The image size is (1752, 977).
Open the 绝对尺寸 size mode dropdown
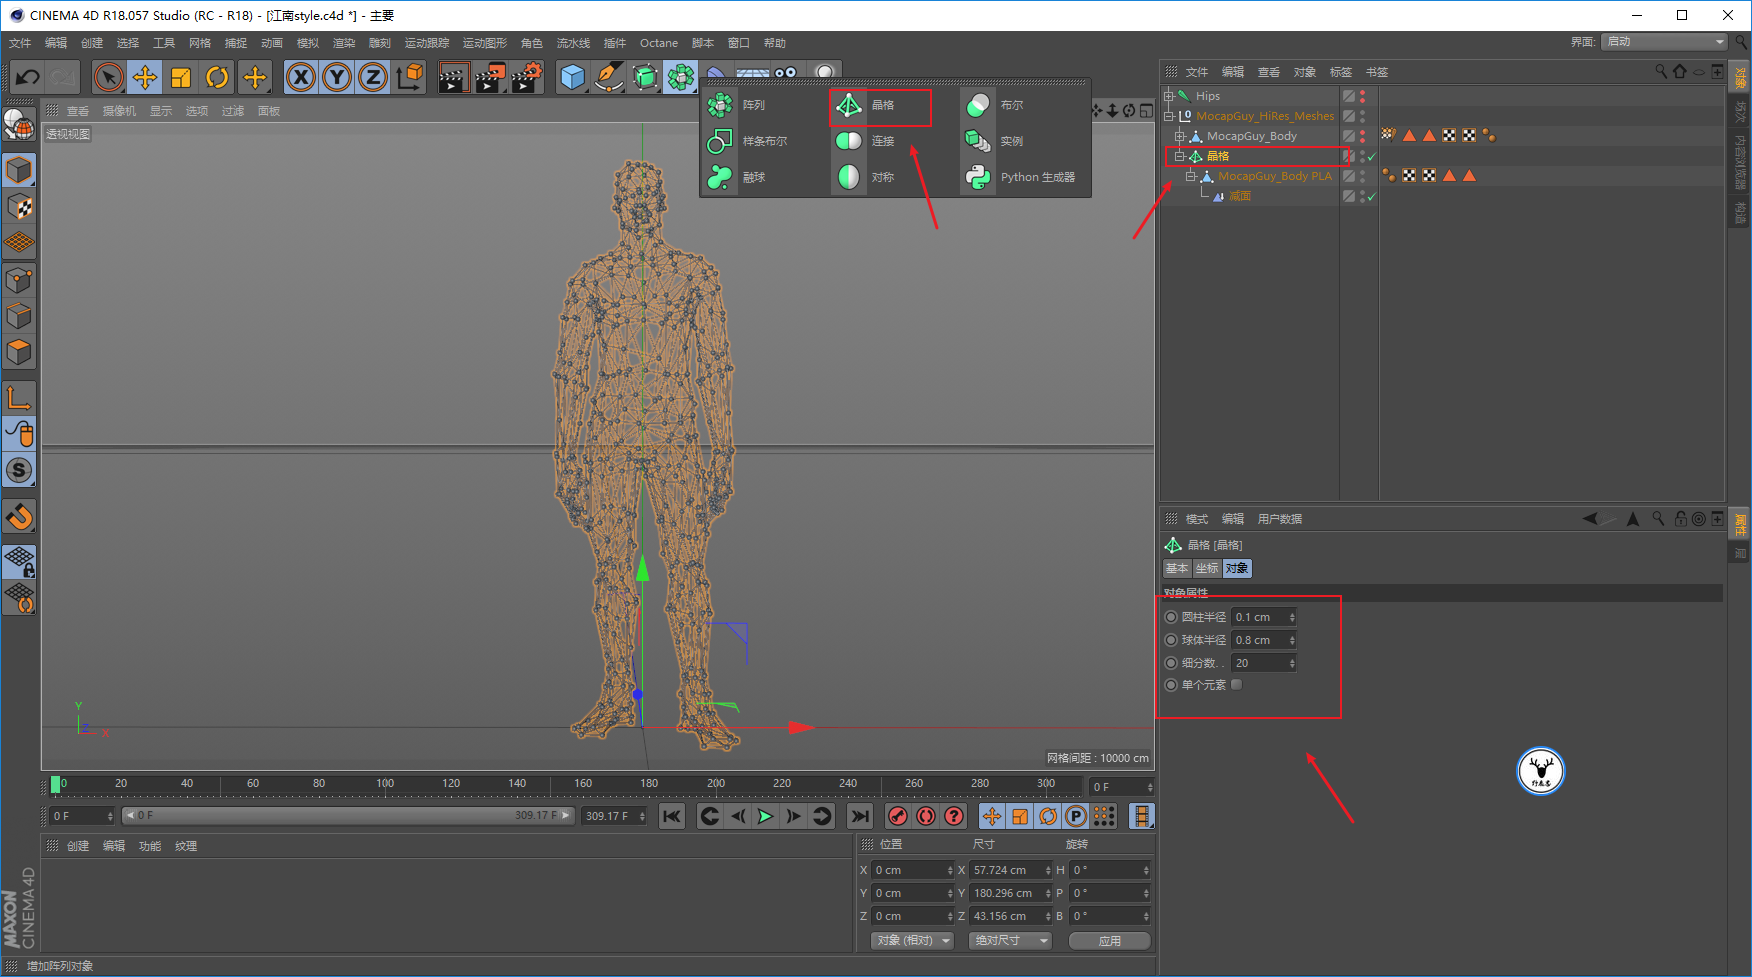[x=1009, y=941]
